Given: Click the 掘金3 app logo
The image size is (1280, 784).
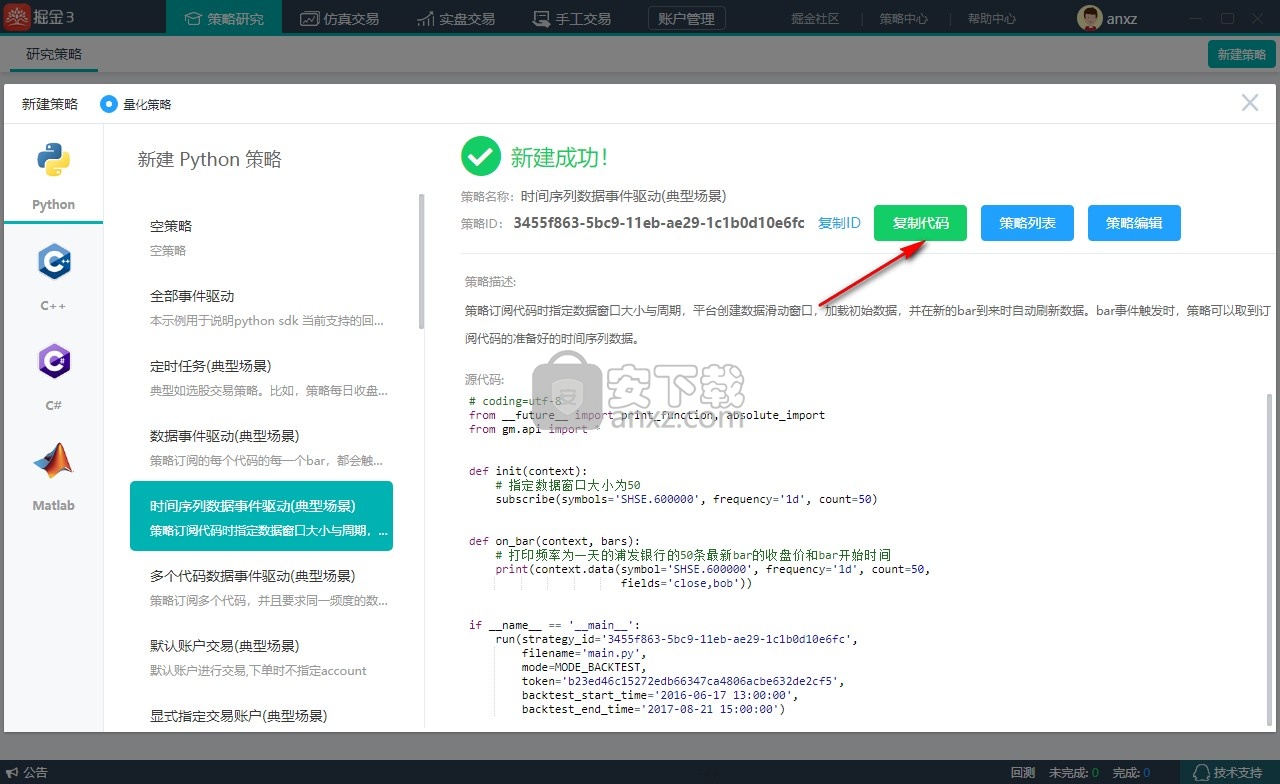Looking at the screenshot, I should [18, 18].
